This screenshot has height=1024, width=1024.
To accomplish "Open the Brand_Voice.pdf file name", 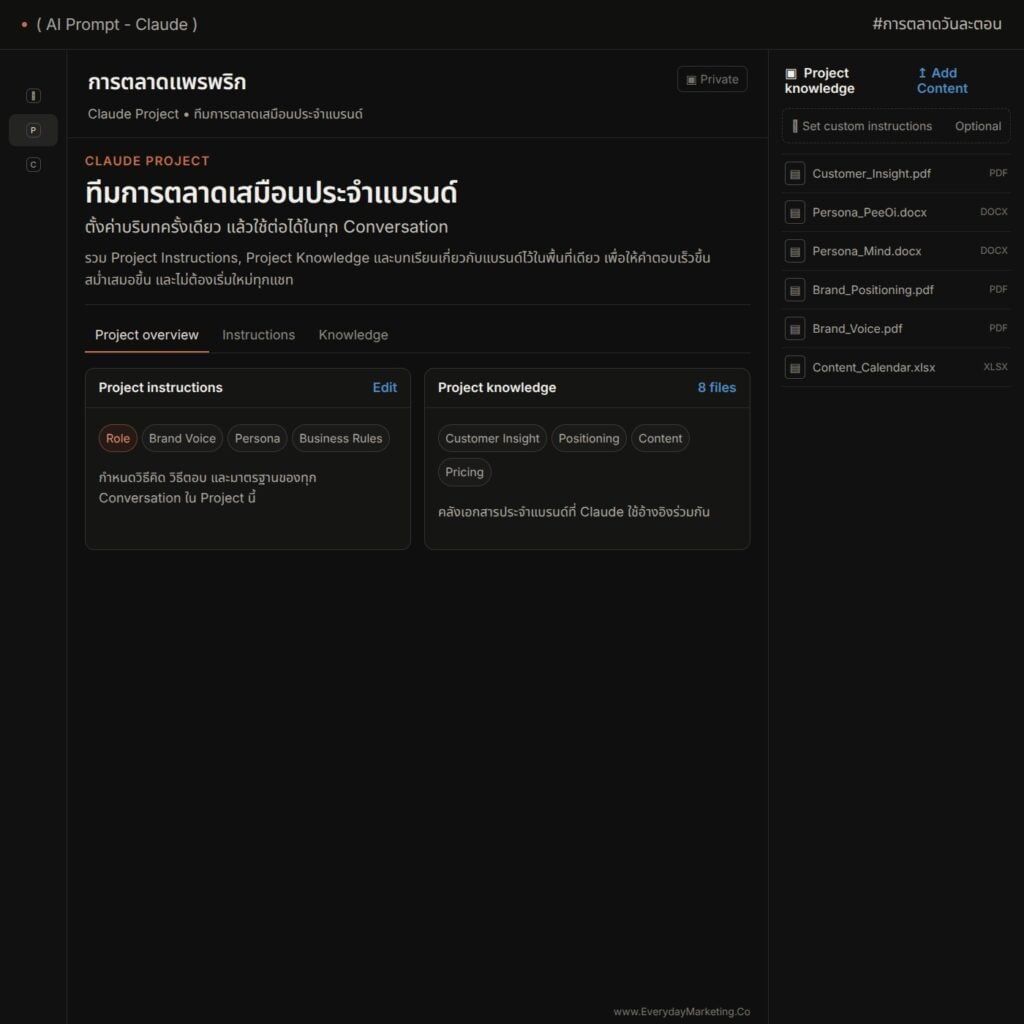I will point(857,329).
